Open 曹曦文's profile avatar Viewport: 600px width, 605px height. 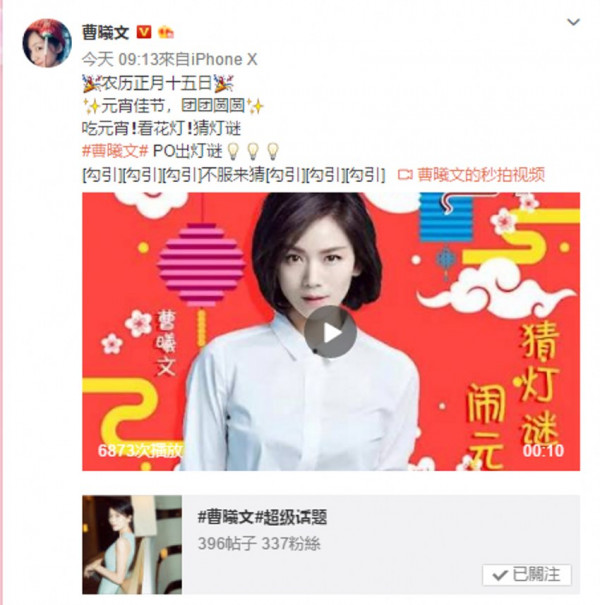pyautogui.click(x=47, y=43)
